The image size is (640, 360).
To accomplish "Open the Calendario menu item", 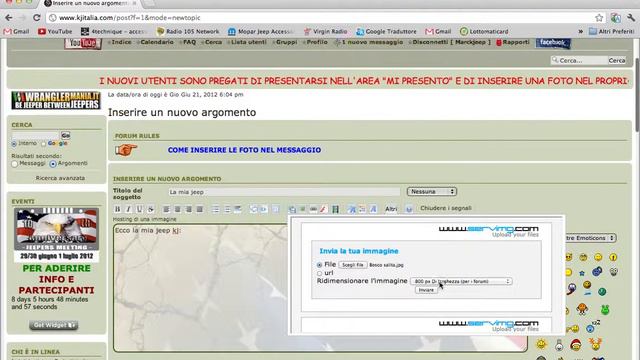I will (x=157, y=42).
